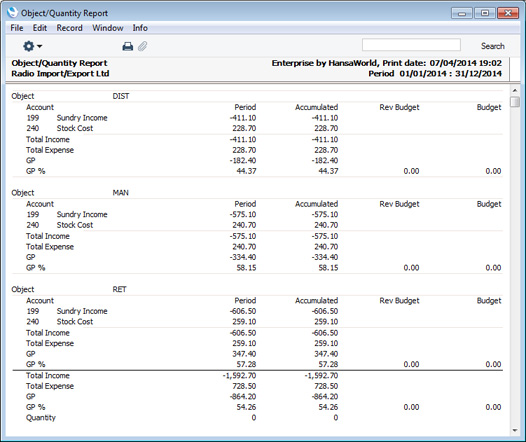Click the Period 01/01/2014 : 31/12/2014 text
The image size is (526, 442).
[435, 73]
